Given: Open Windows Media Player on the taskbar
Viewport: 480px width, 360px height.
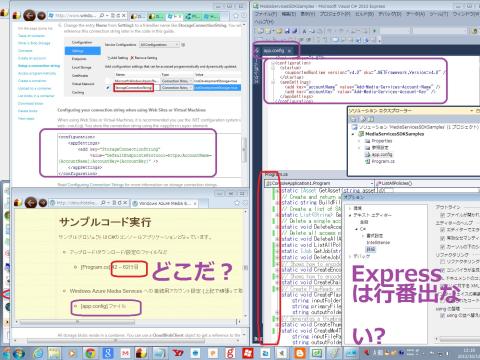Looking at the screenshot, I should [72, 353].
